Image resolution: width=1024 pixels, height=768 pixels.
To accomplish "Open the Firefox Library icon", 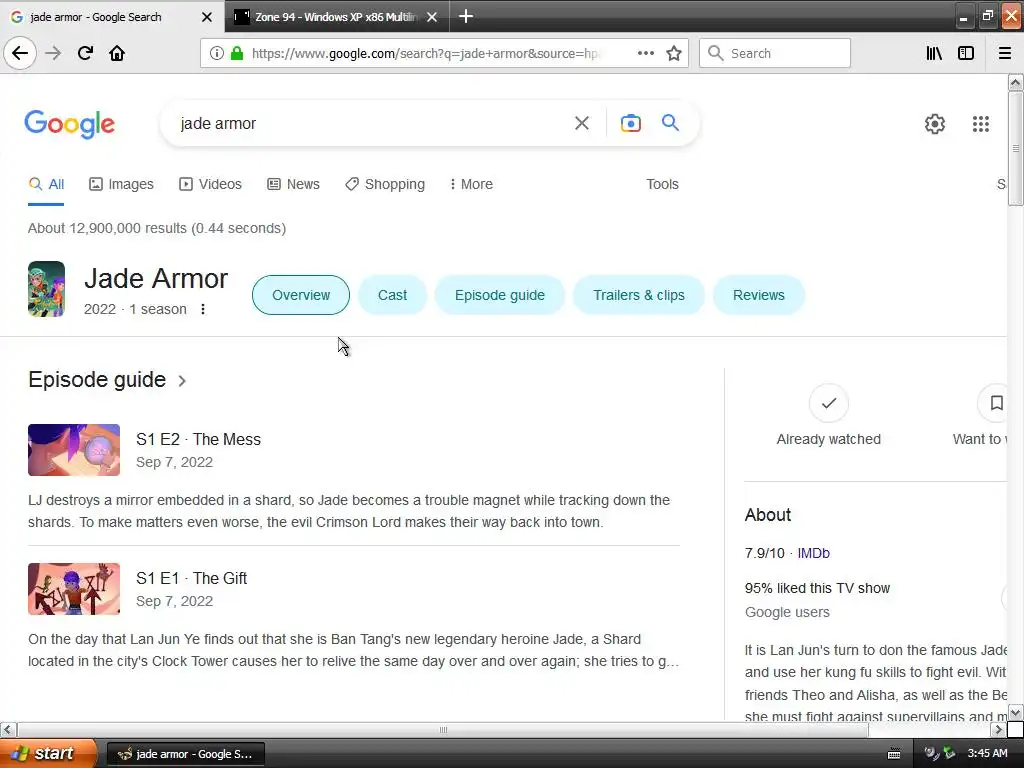I will pyautogui.click(x=934, y=53).
